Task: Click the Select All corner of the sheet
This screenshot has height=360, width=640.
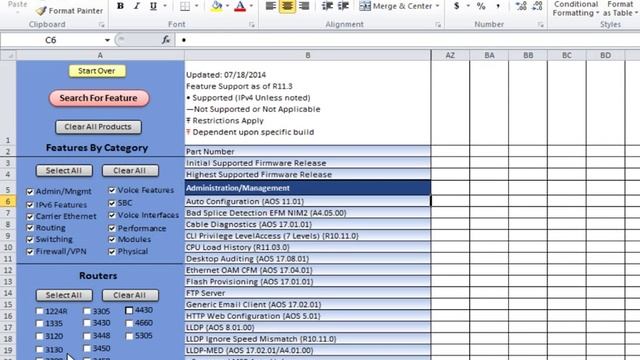Action: (x=8, y=55)
